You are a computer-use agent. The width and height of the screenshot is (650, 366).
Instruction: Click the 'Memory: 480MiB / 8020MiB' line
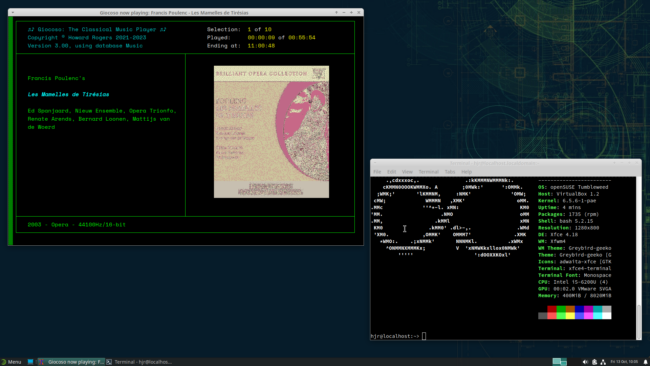[575, 296]
